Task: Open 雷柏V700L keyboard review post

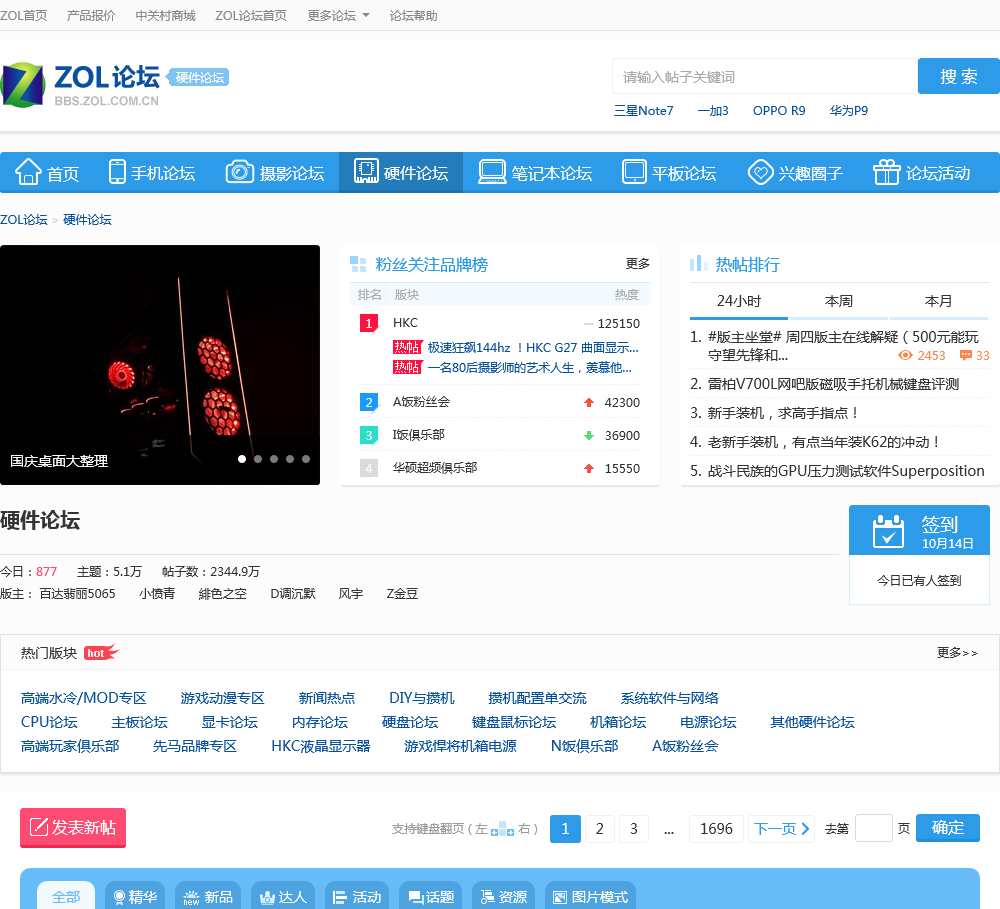Action: pyautogui.click(x=833, y=384)
